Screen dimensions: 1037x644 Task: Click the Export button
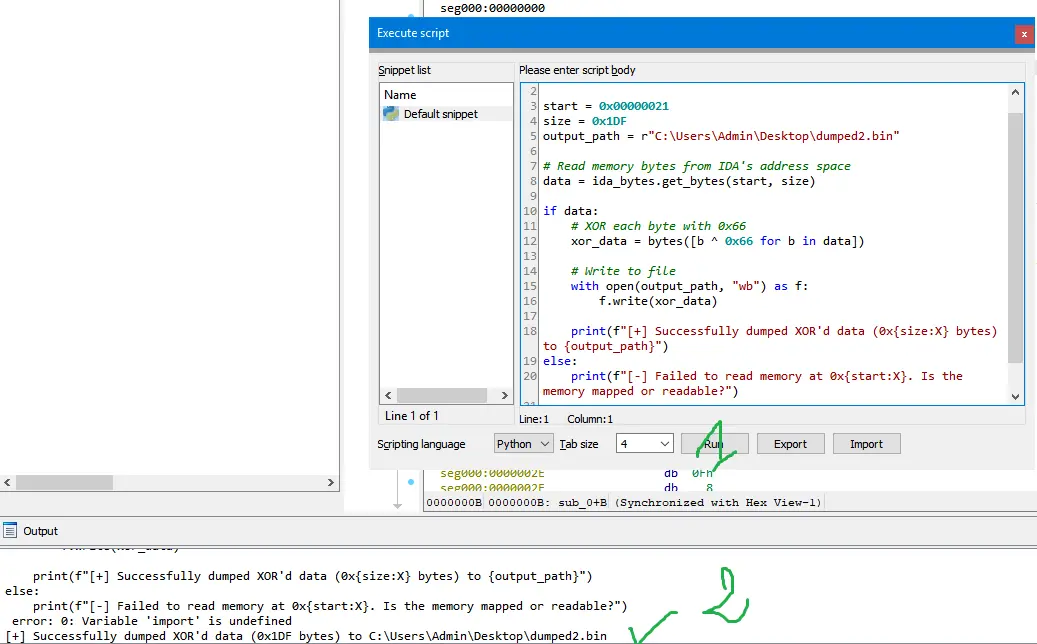tap(790, 444)
